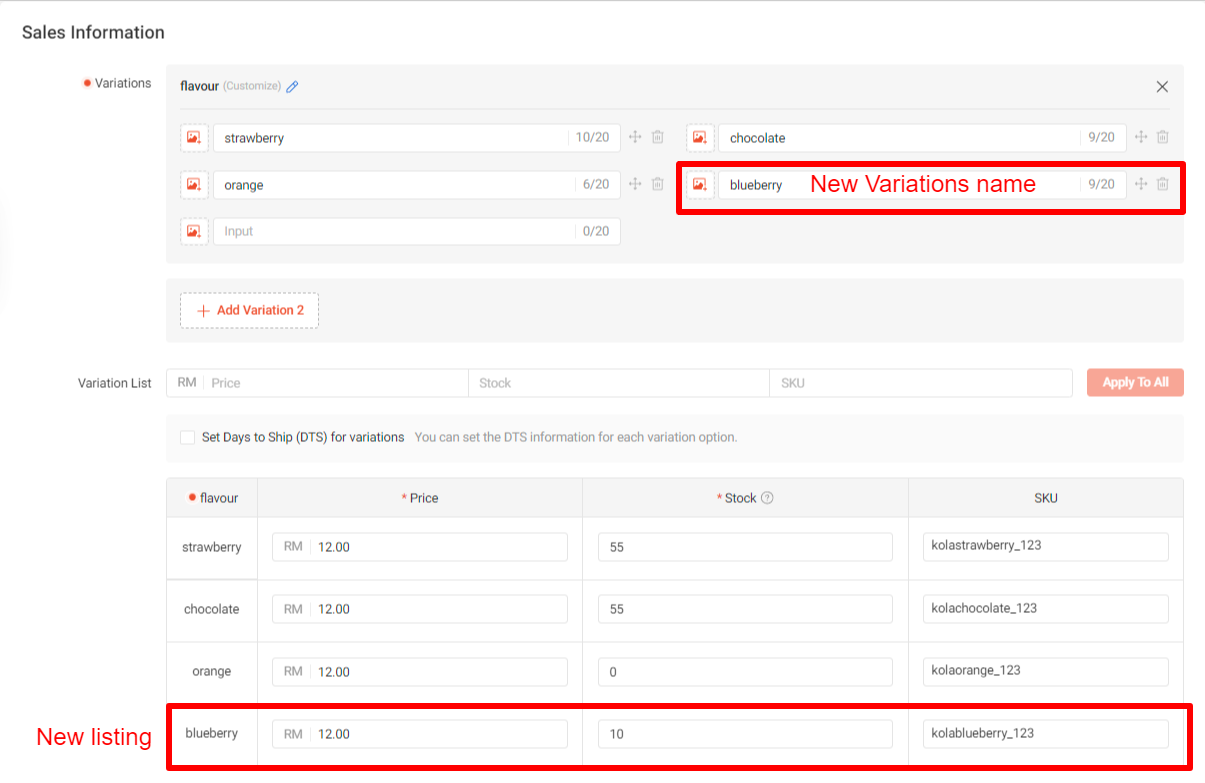This screenshot has height=783, width=1205.
Task: Click the image upload icon beside orange
Action: click(x=194, y=185)
